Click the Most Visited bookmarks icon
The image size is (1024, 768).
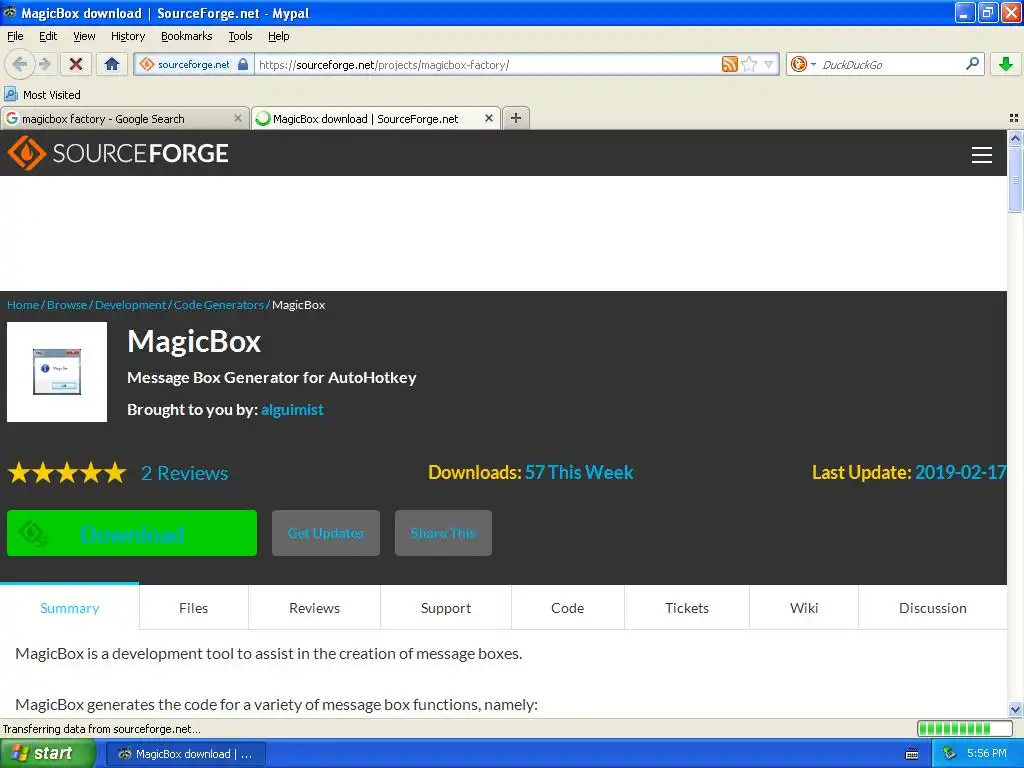coord(11,94)
